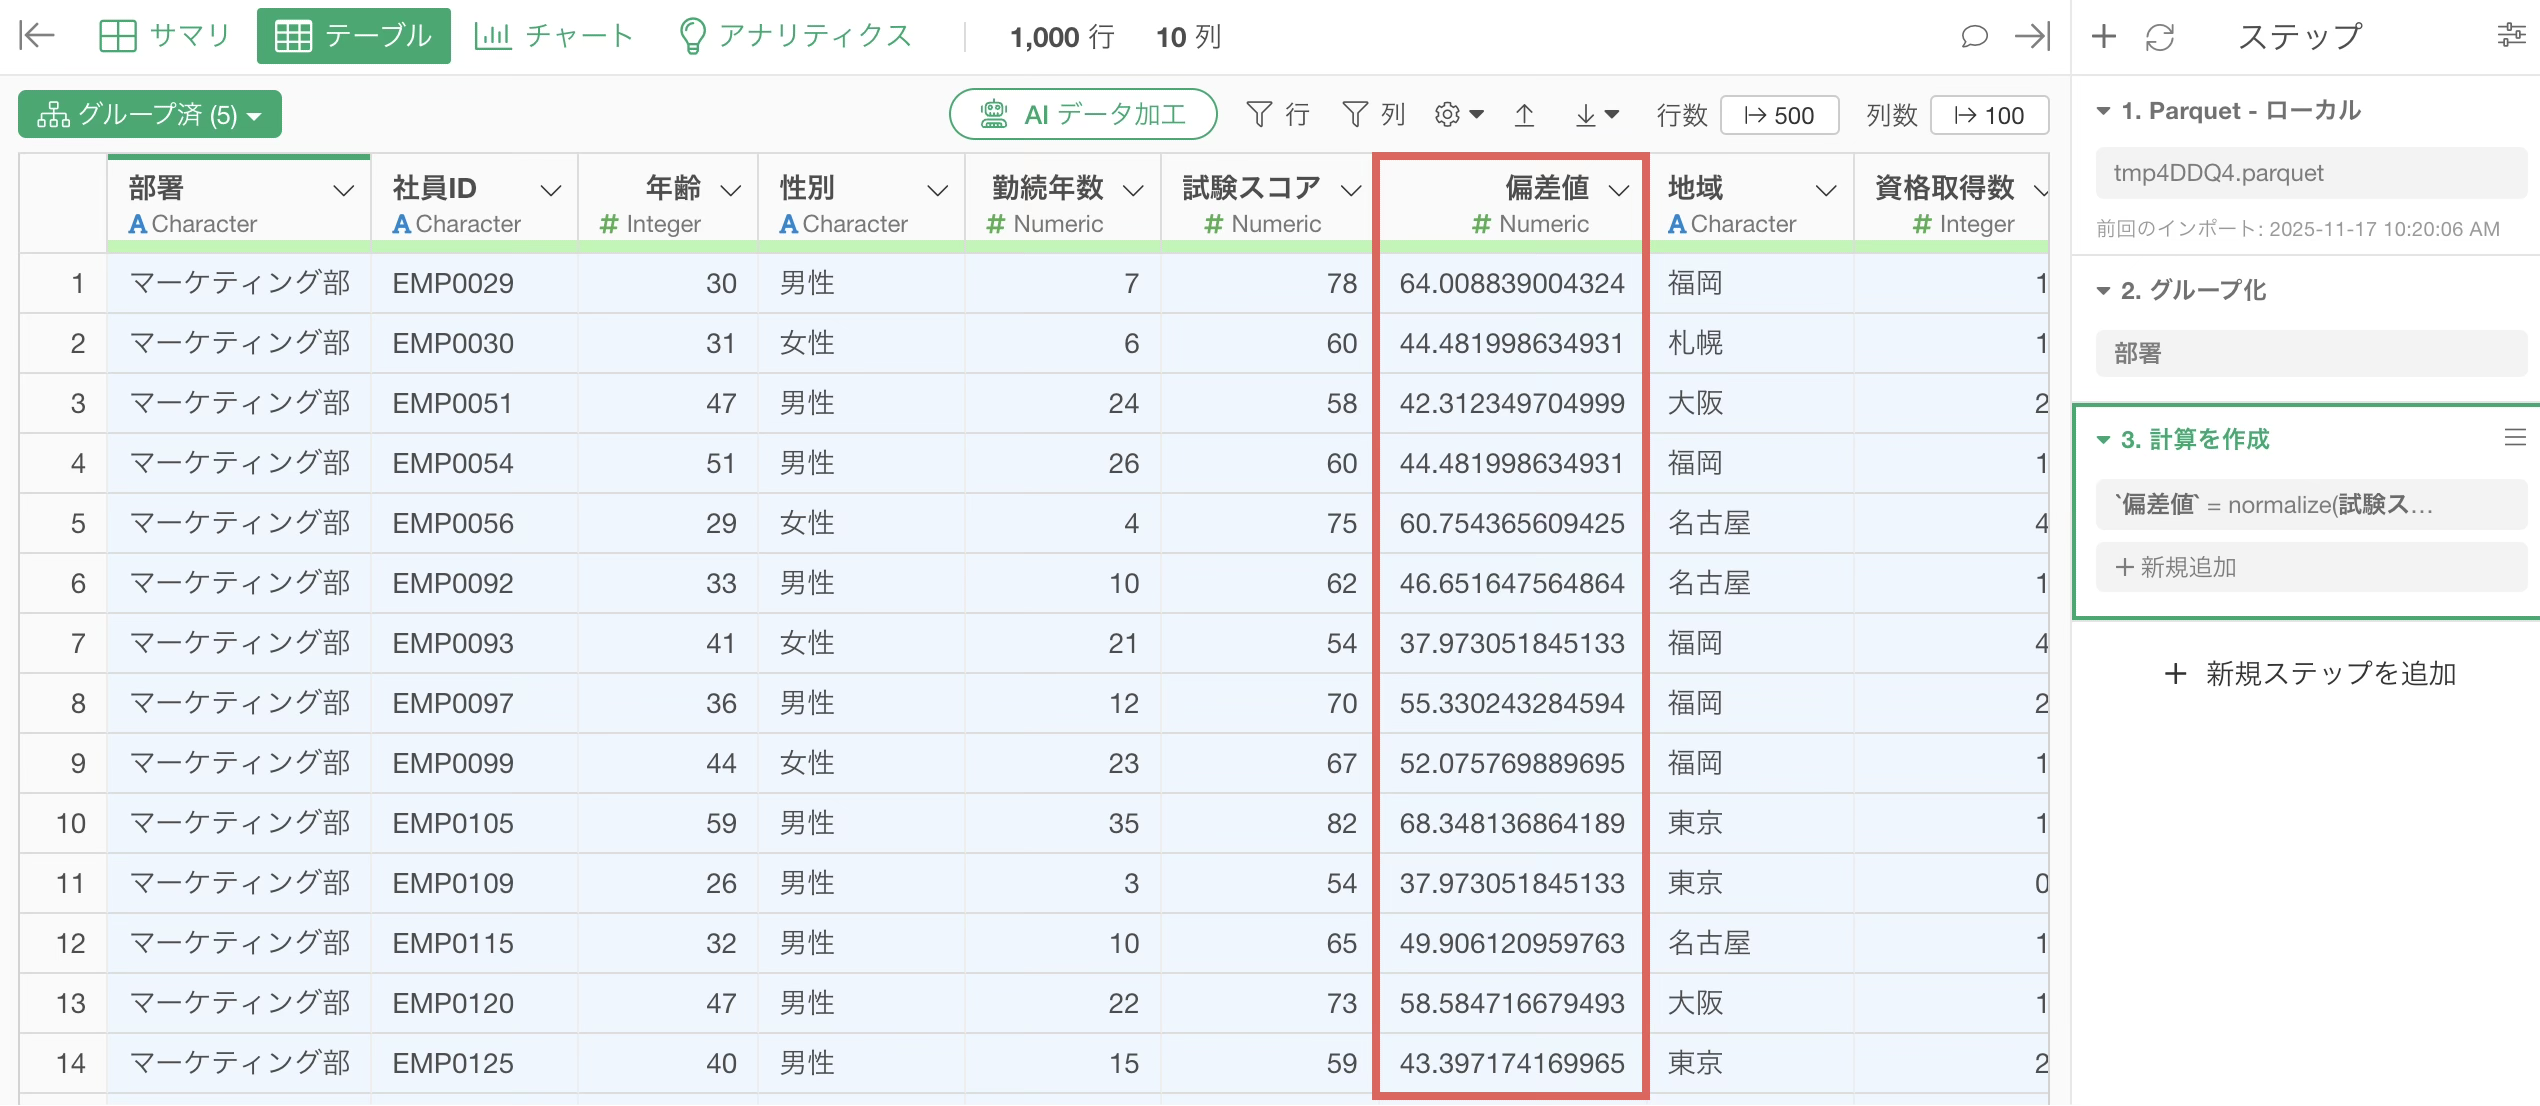Open 偏差値 column header menu
This screenshot has height=1106, width=2540.
pyautogui.click(x=1619, y=190)
